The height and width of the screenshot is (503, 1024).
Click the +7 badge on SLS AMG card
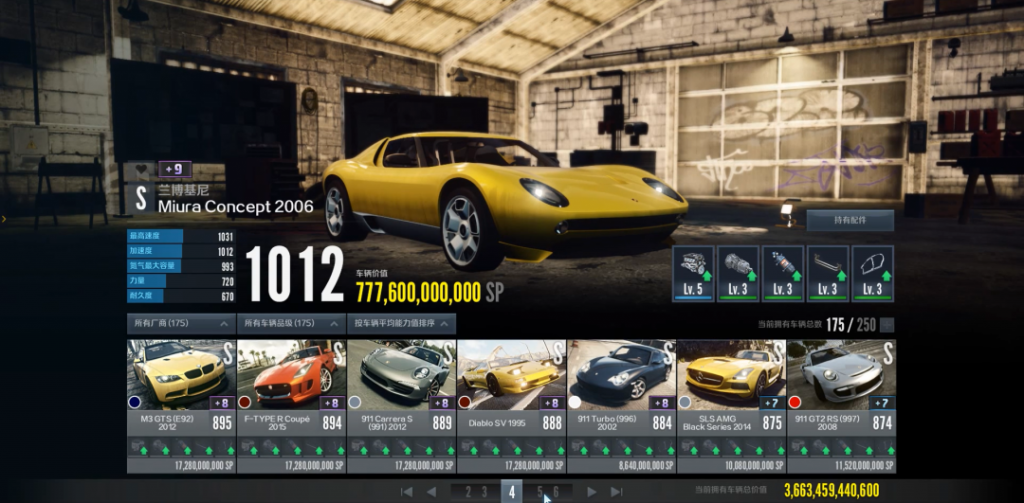[773, 402]
